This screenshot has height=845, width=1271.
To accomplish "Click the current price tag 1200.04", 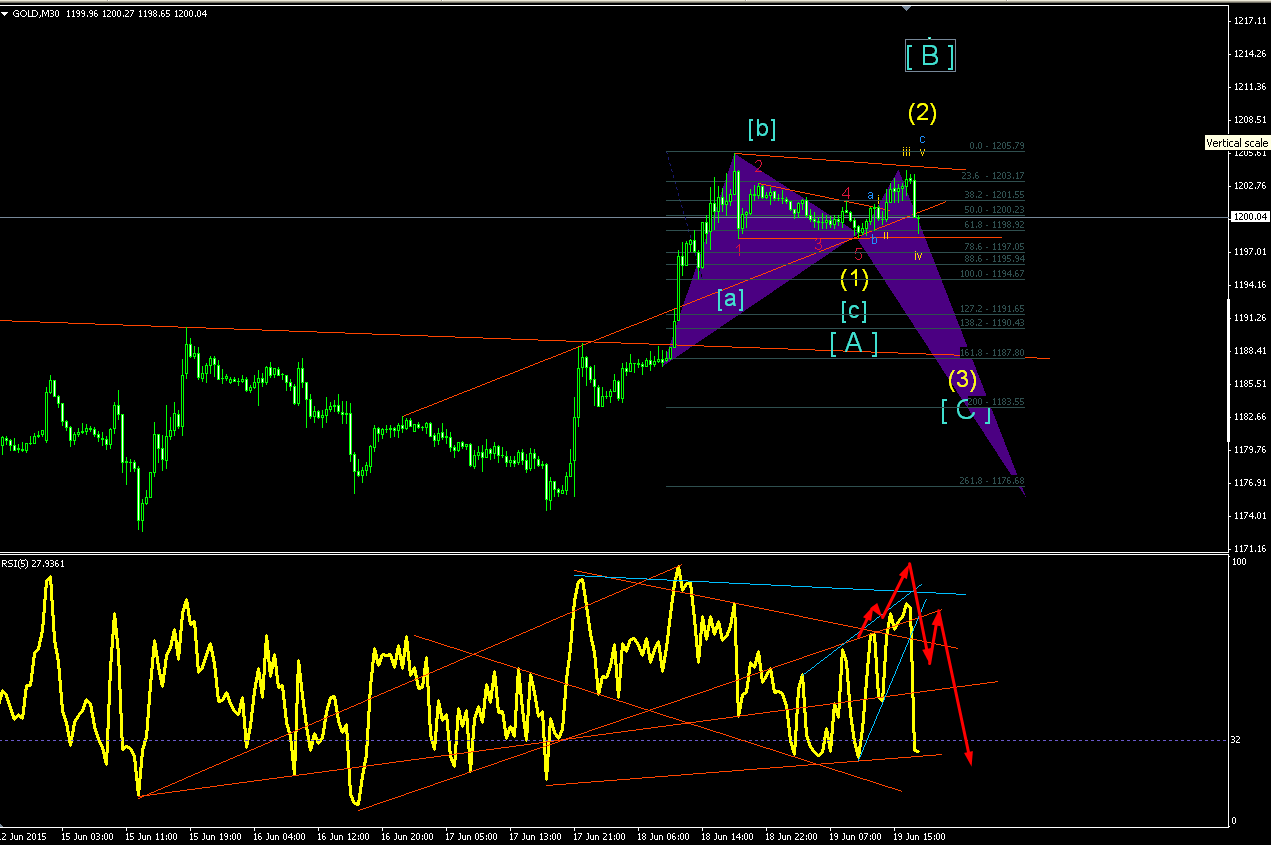I will point(1250,216).
